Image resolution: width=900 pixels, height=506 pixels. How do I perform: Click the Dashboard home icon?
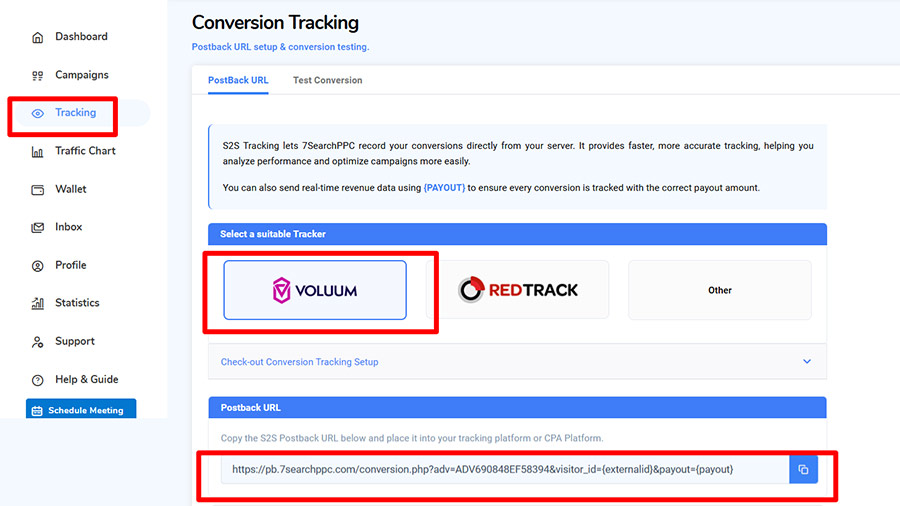pyautogui.click(x=38, y=38)
